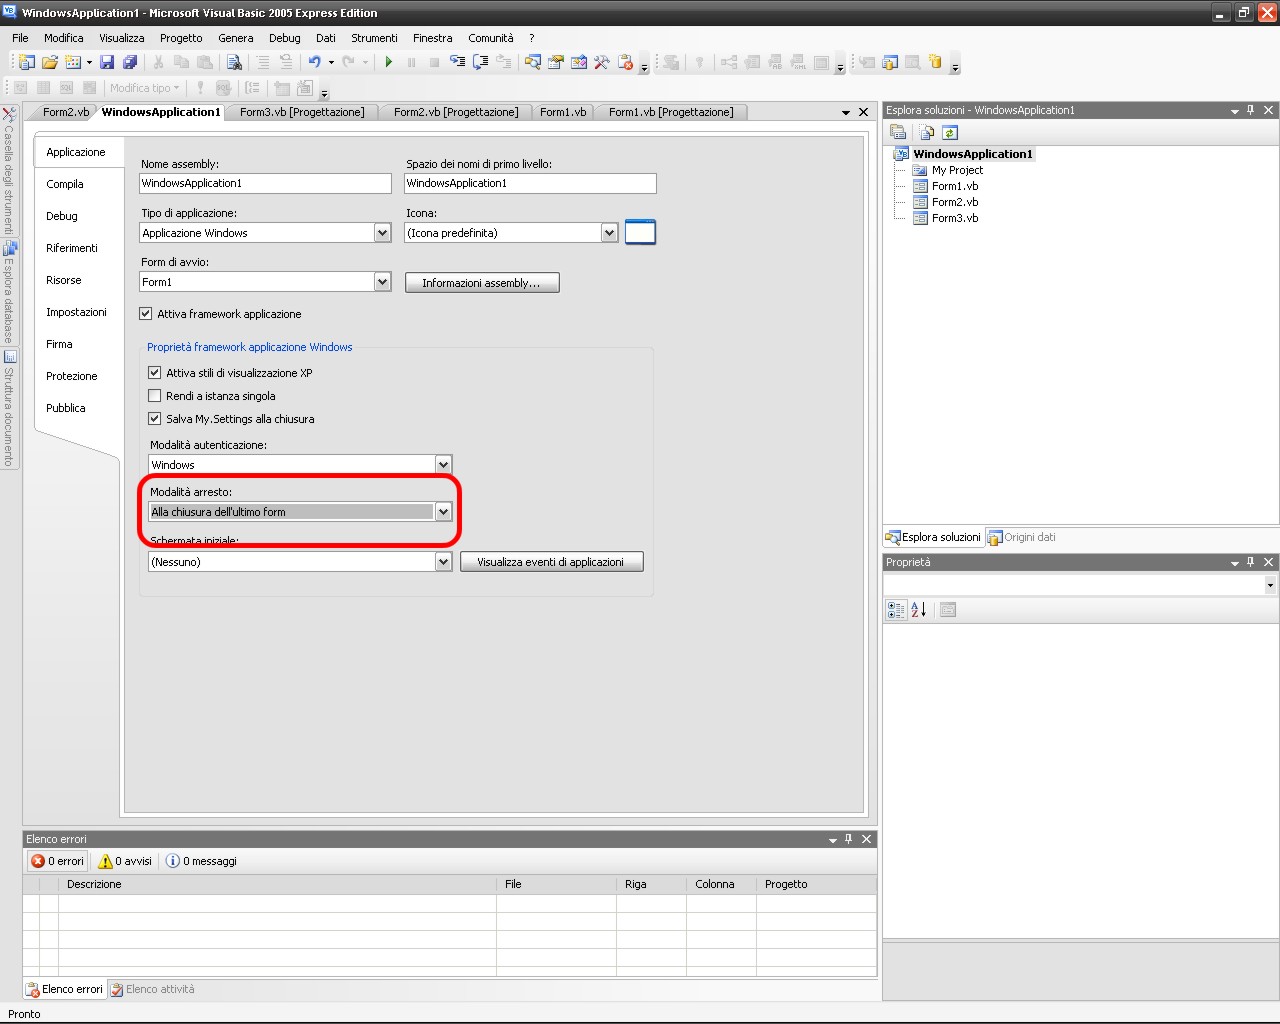1280x1024 pixels.
Task: Open the Strumenti menu
Action: [x=374, y=38]
